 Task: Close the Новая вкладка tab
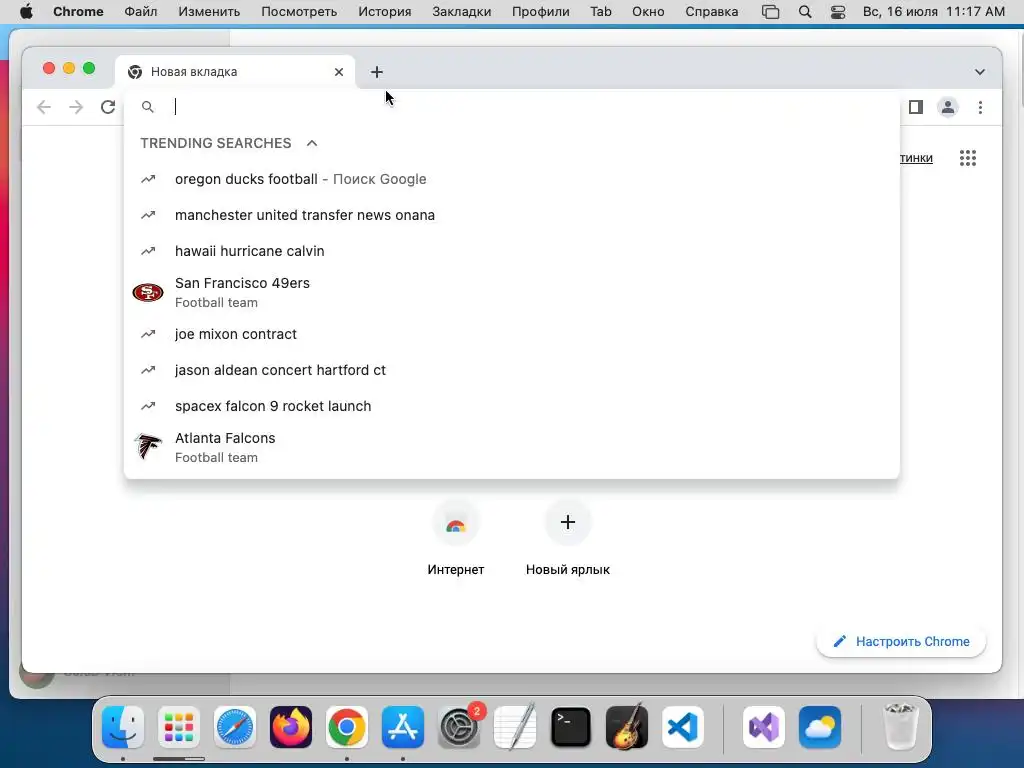(338, 72)
